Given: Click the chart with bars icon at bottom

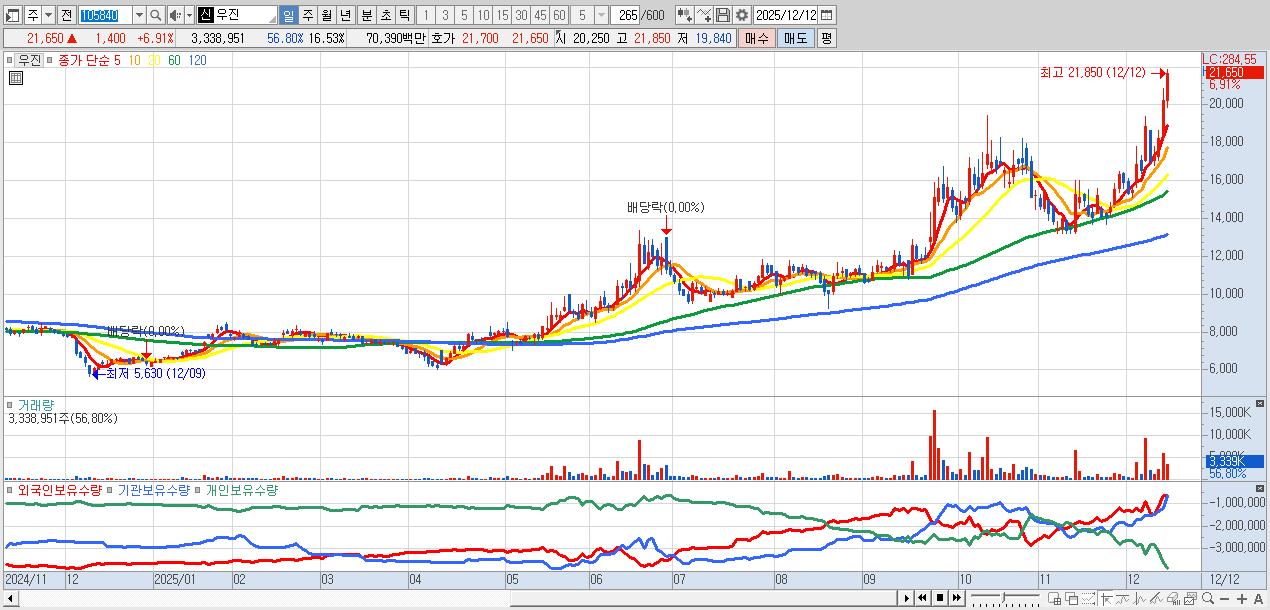Looking at the screenshot, I should click(1173, 598).
